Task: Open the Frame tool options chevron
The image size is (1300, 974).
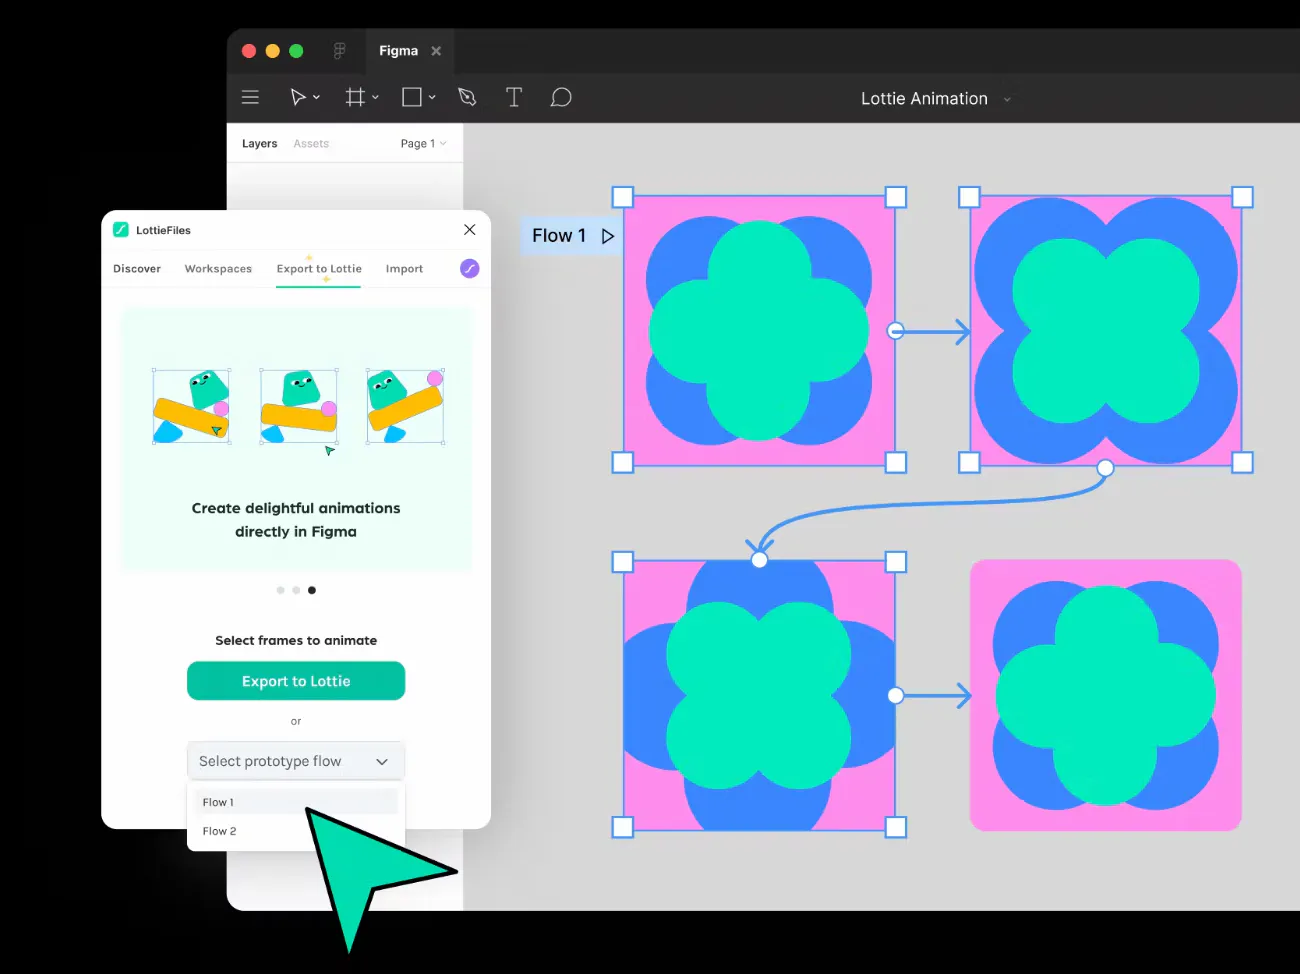Action: 375,97
